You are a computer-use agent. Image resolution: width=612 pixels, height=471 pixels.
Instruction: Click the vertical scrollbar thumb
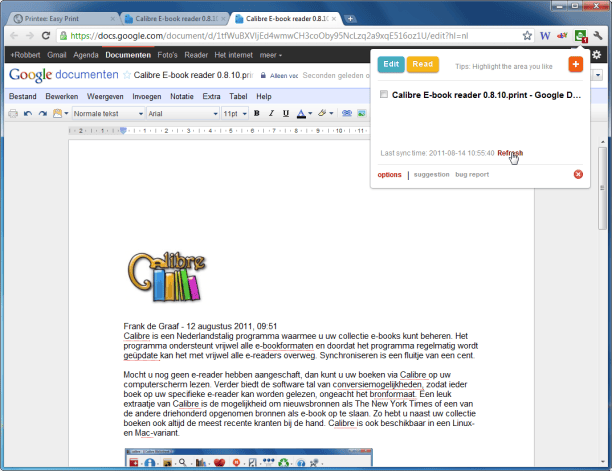pos(603,189)
